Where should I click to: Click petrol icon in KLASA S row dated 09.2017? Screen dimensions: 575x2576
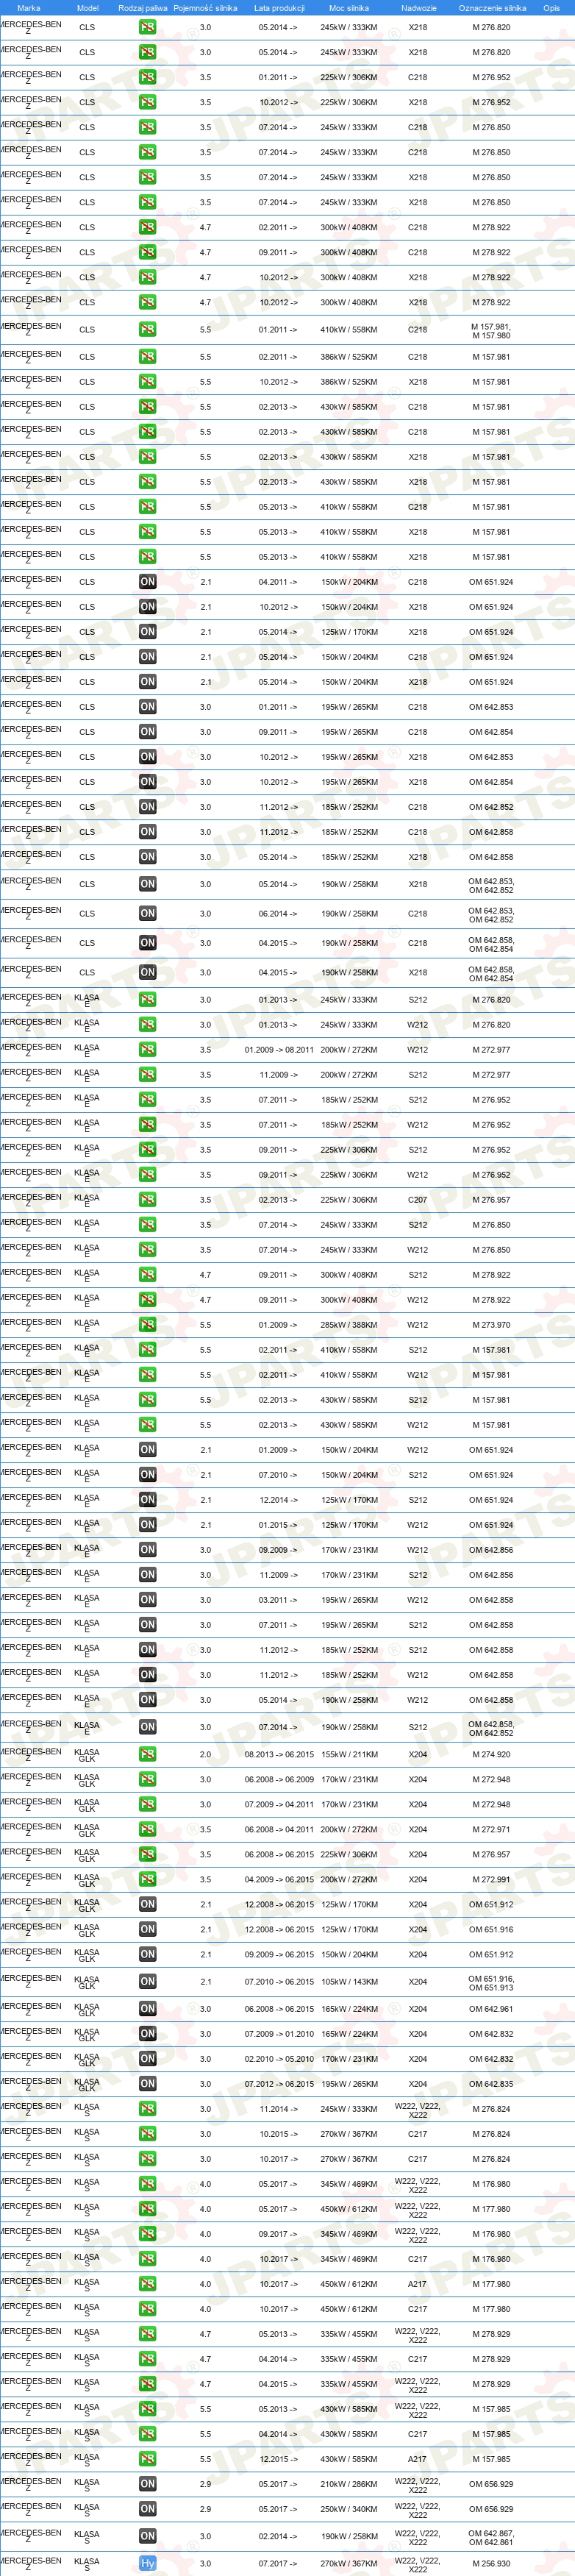[147, 2233]
